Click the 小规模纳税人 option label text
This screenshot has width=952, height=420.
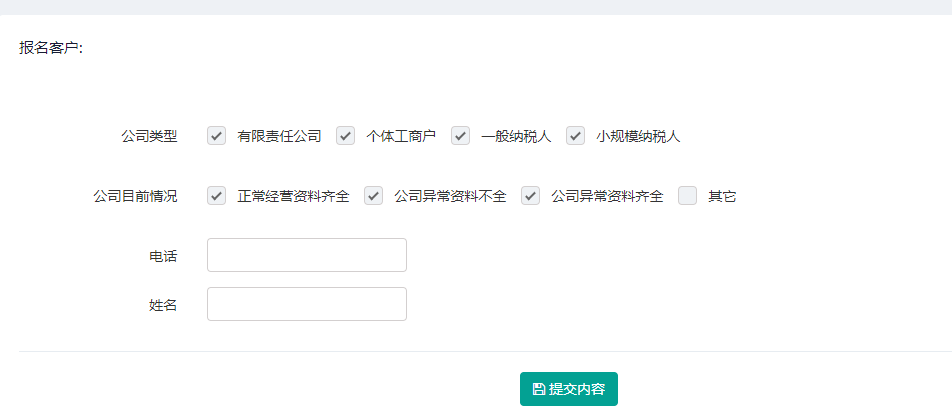pos(638,137)
